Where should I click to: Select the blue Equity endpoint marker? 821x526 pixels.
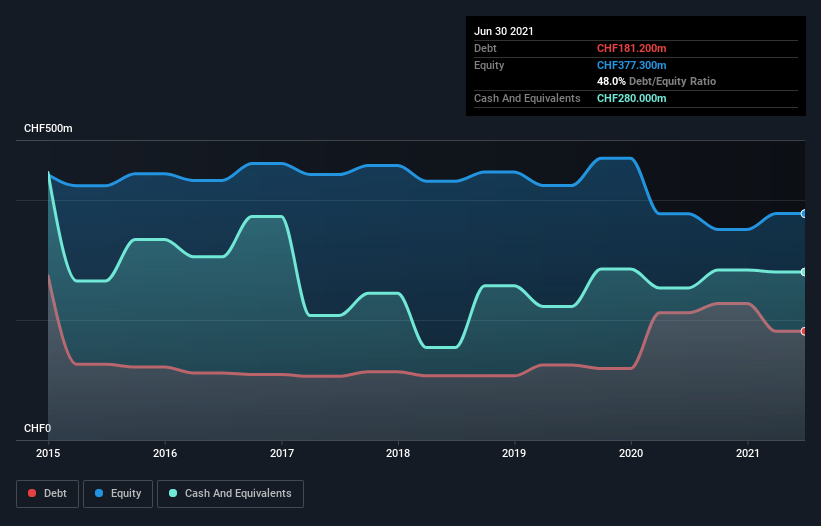[804, 214]
